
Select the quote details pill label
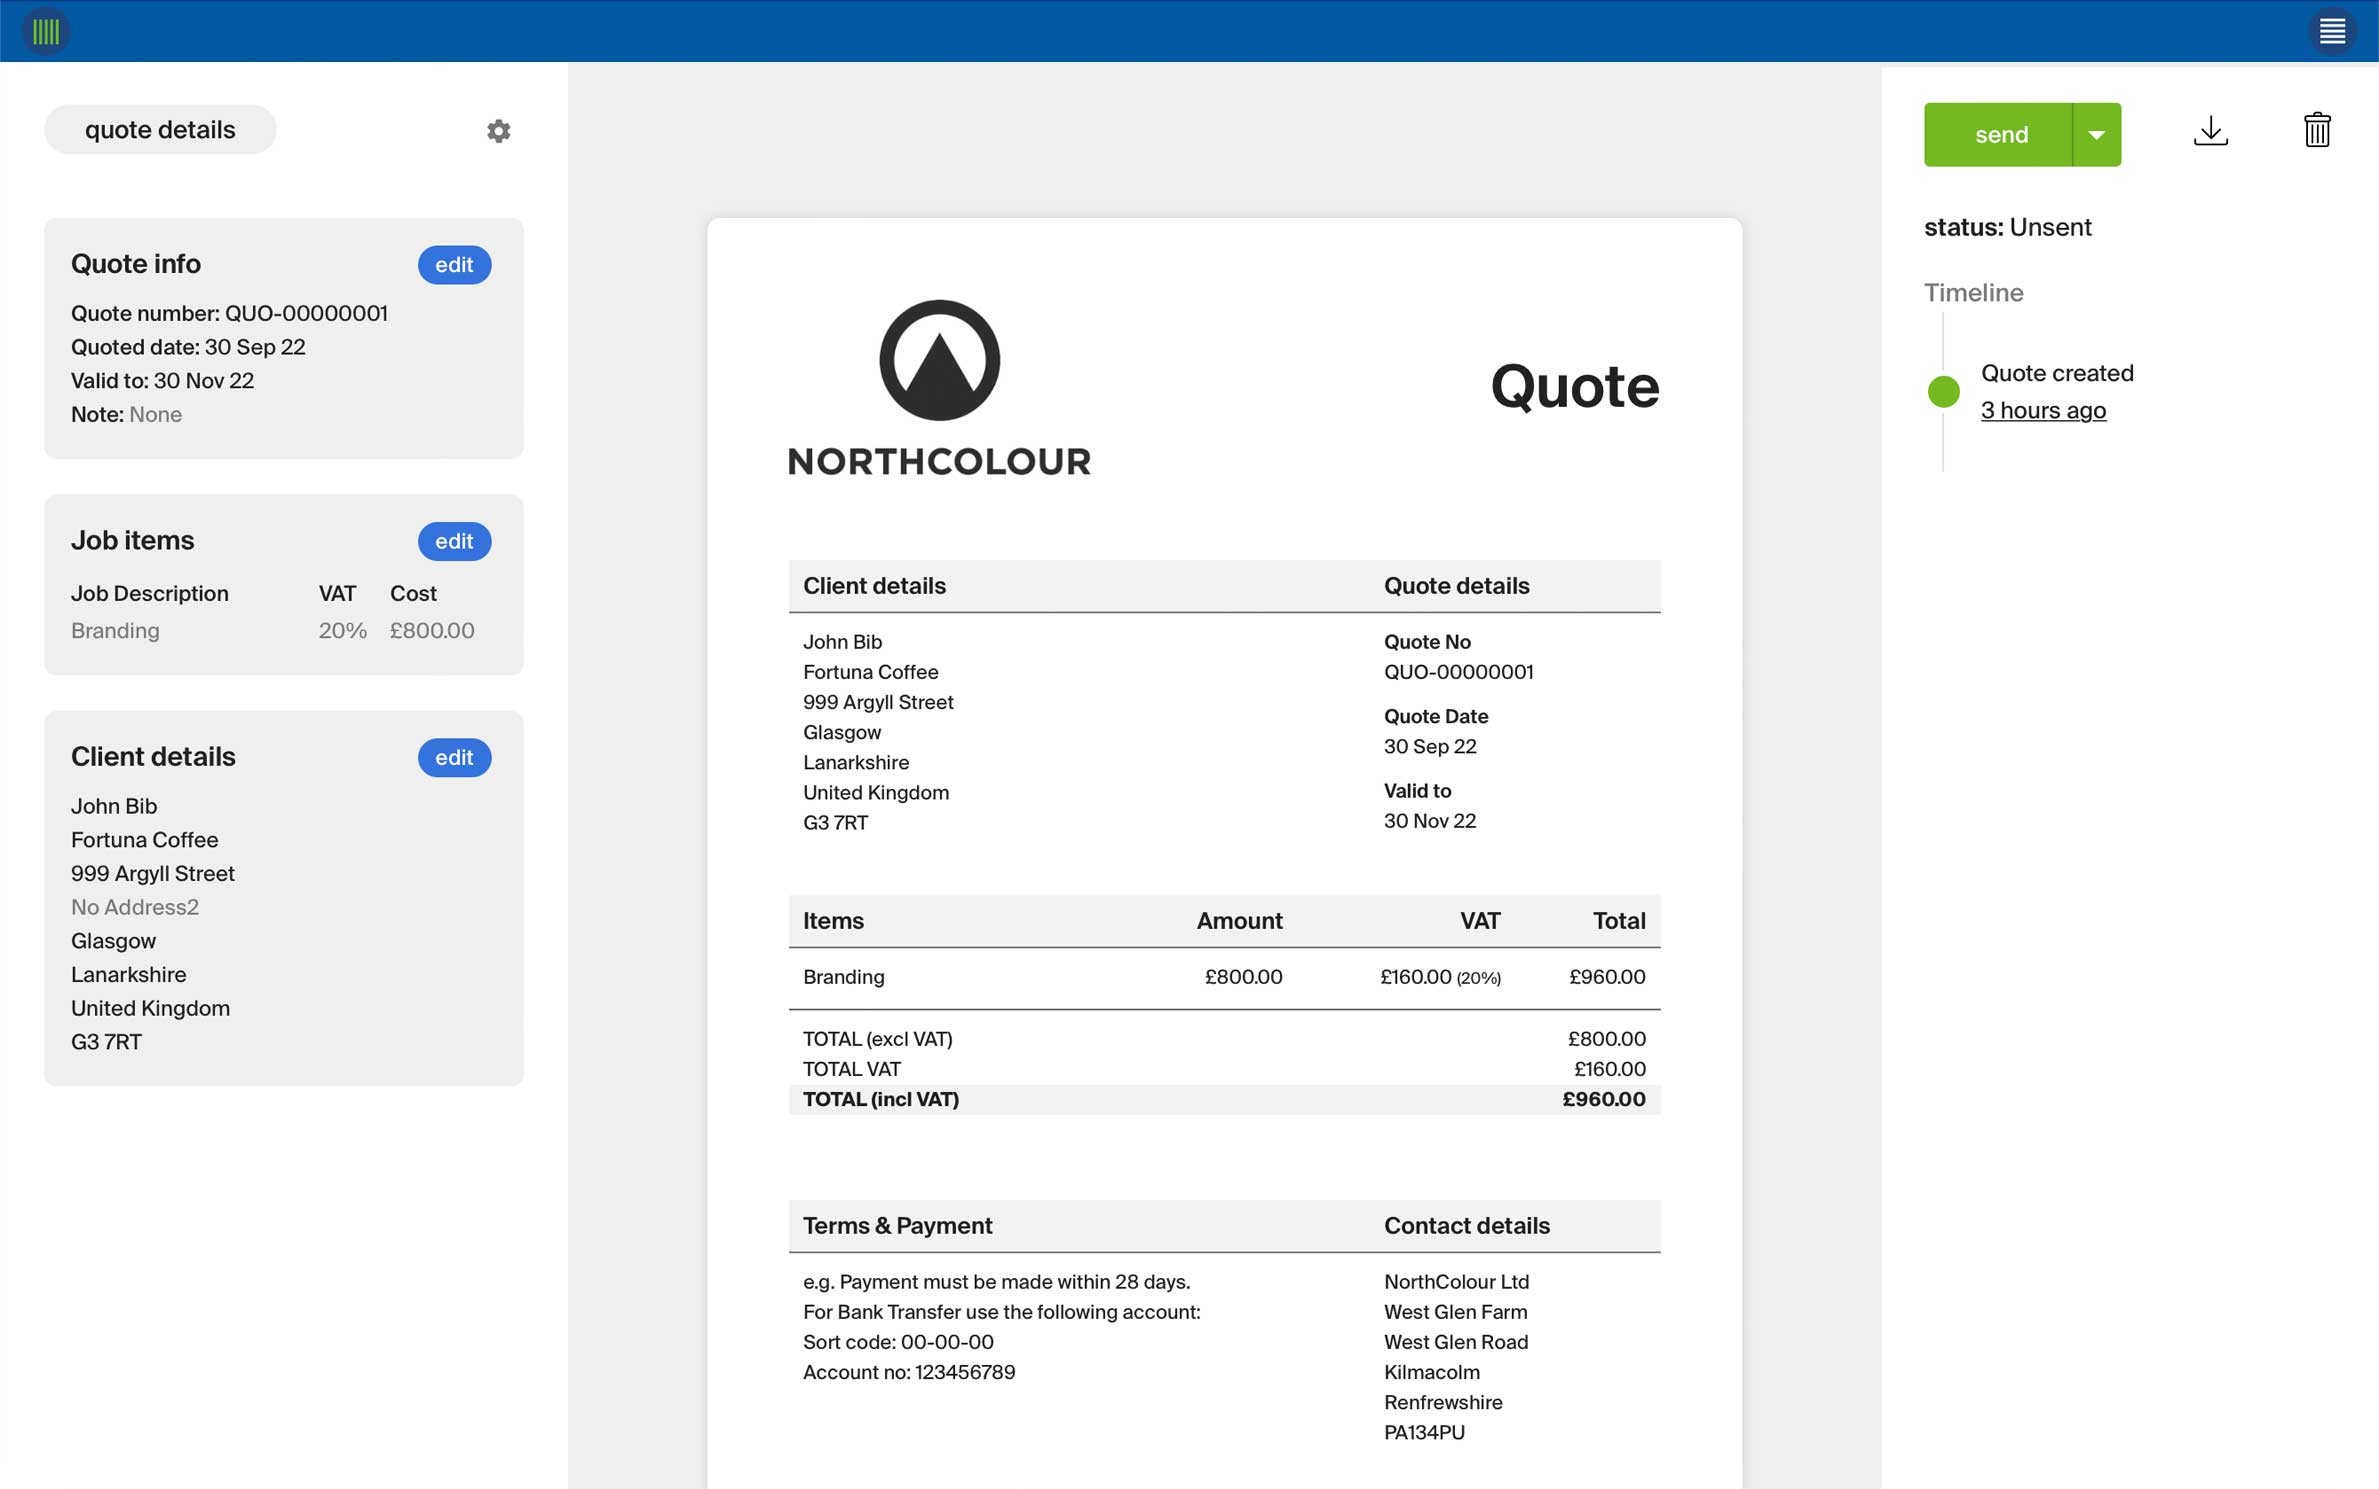tap(159, 129)
